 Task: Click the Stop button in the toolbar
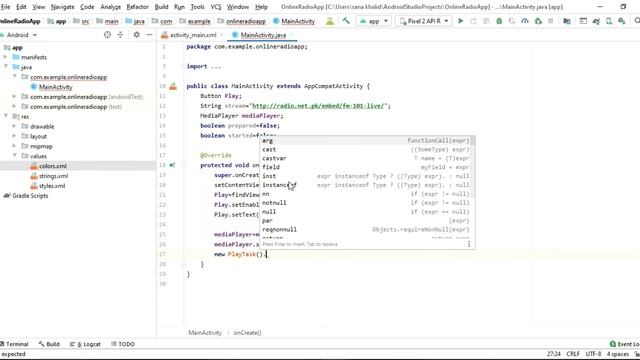pos(551,21)
